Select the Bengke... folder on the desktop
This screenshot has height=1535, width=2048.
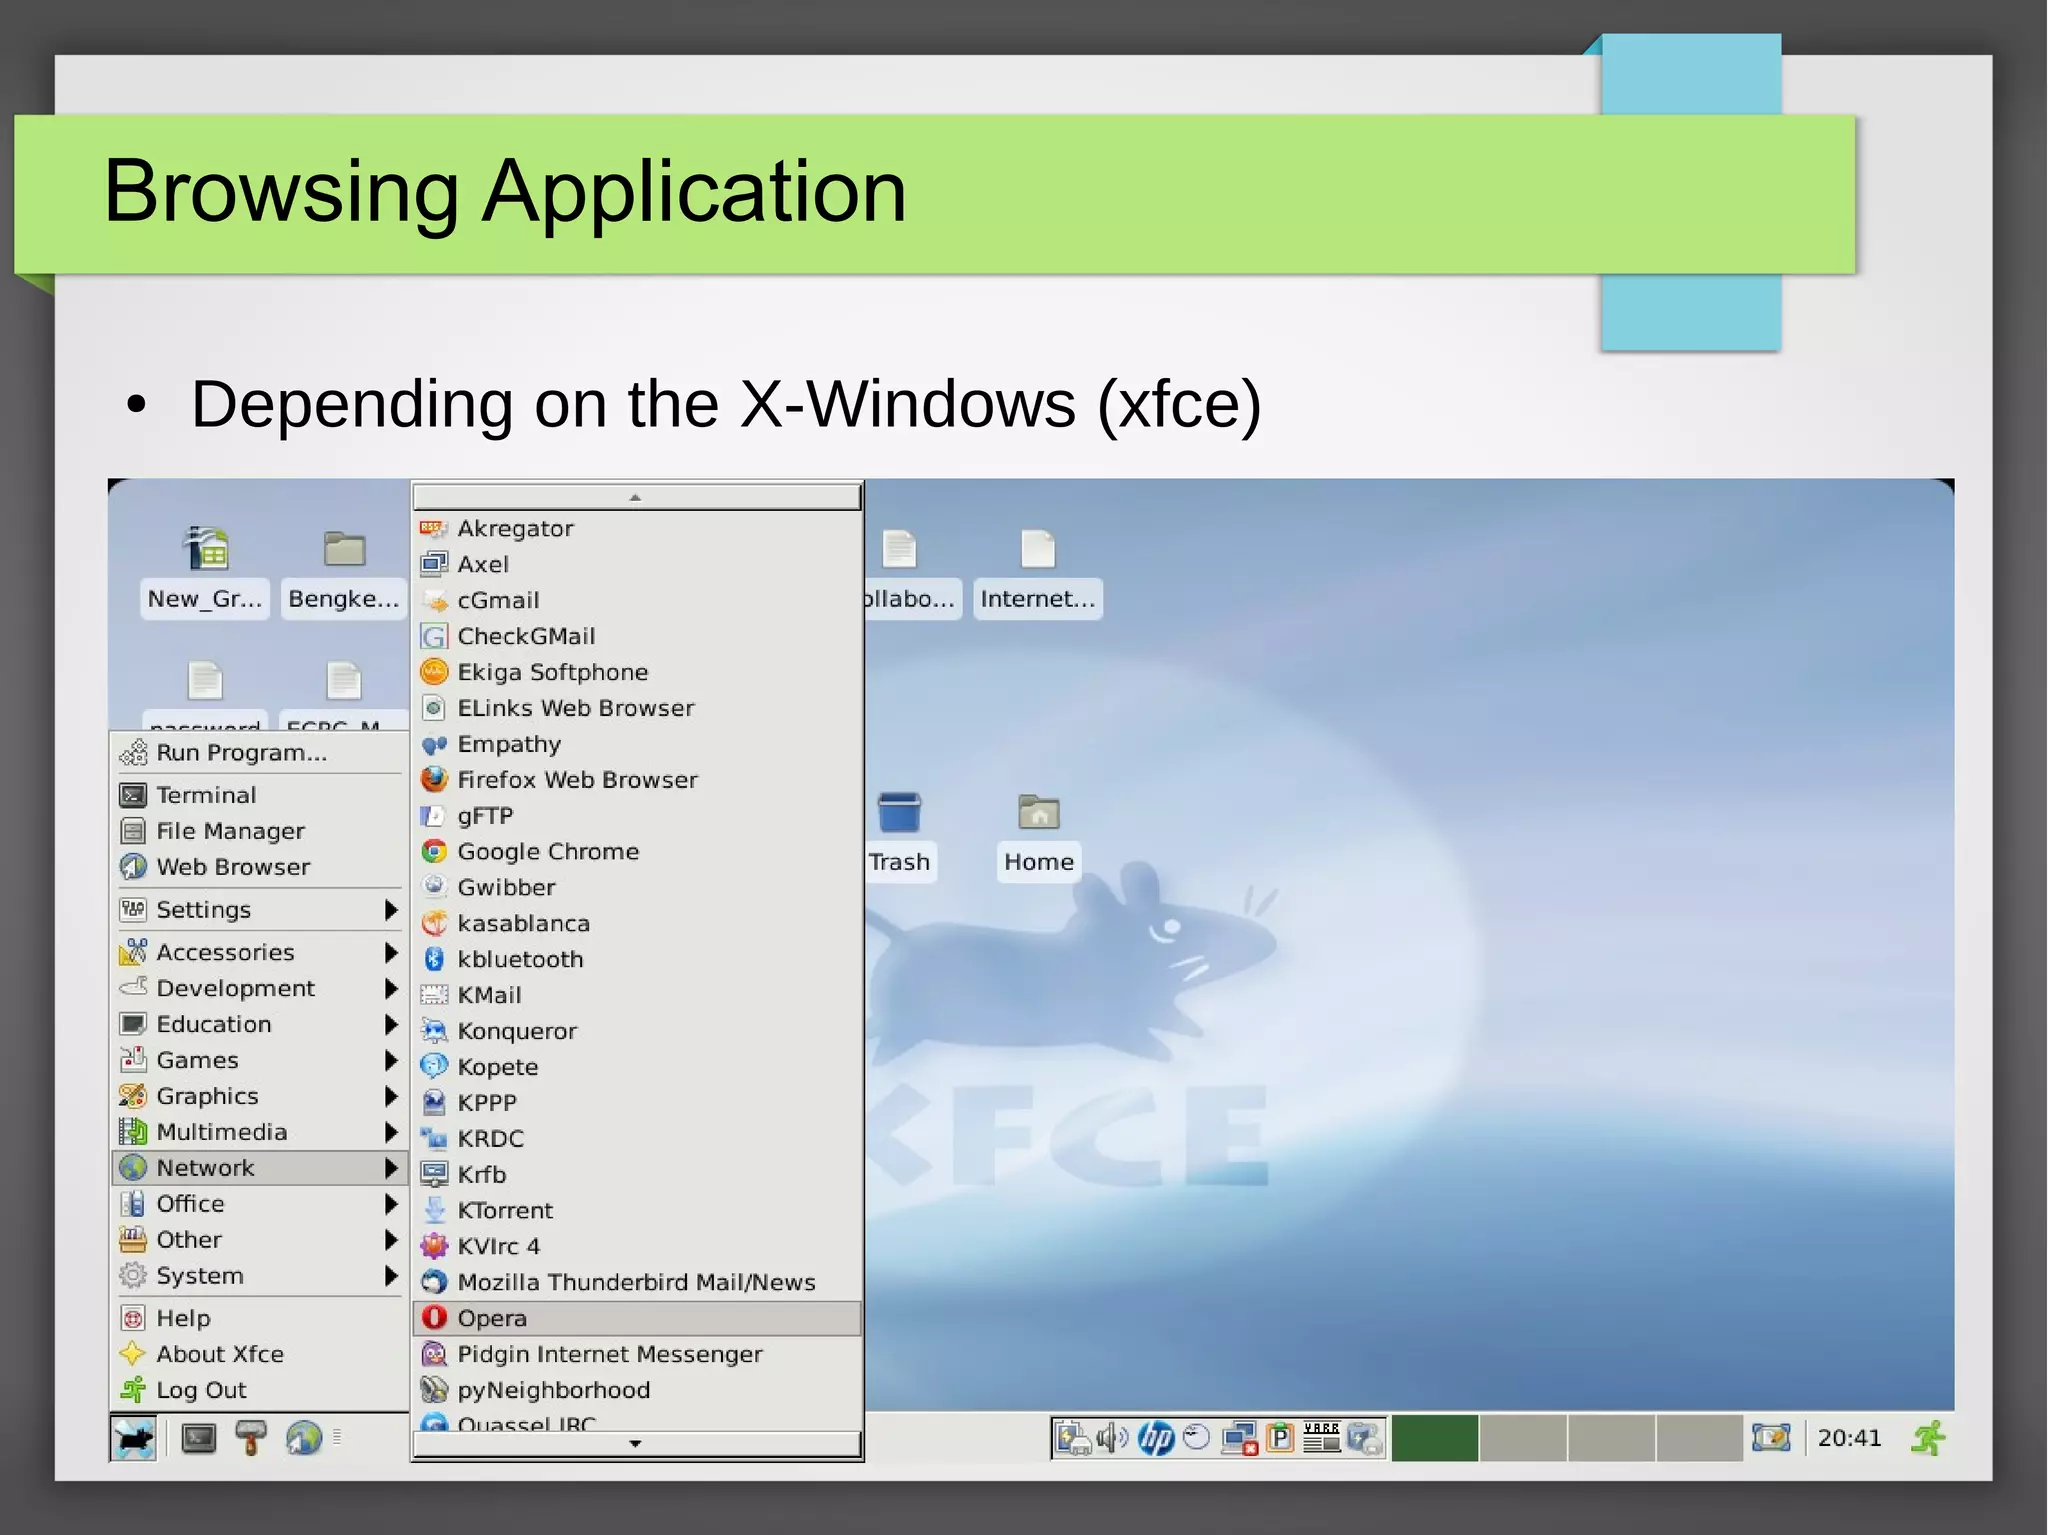tap(344, 572)
